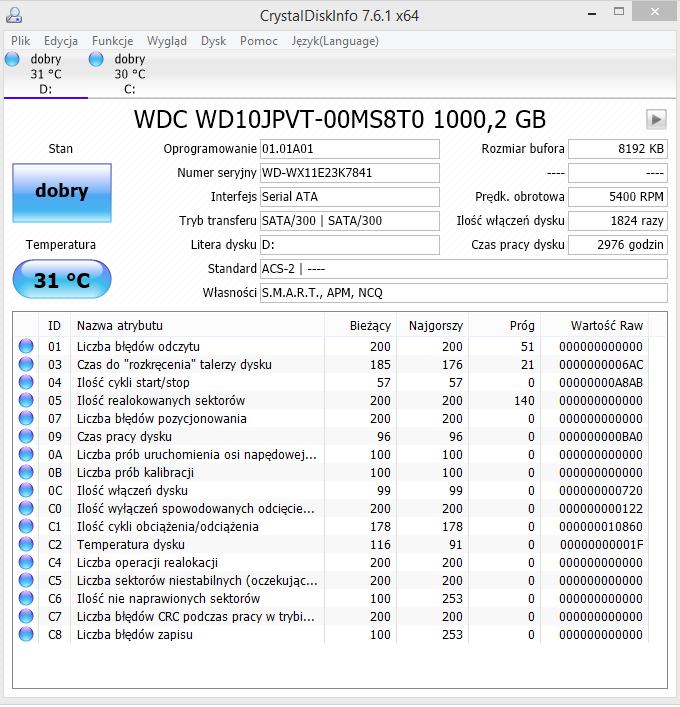Click raw value 000000010860
The height and width of the screenshot is (707, 680).
pos(601,527)
